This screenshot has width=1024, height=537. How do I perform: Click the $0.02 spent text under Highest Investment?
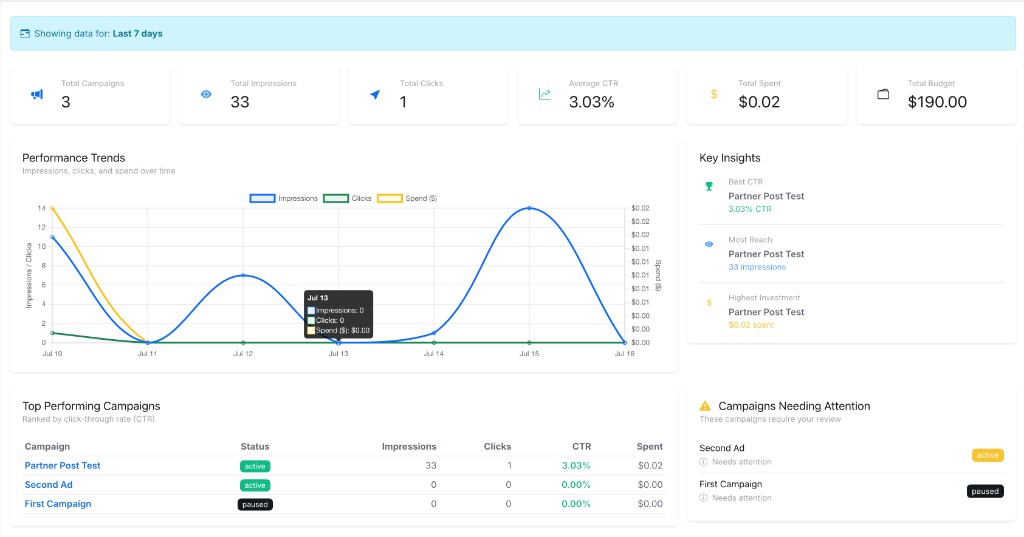click(x=751, y=325)
